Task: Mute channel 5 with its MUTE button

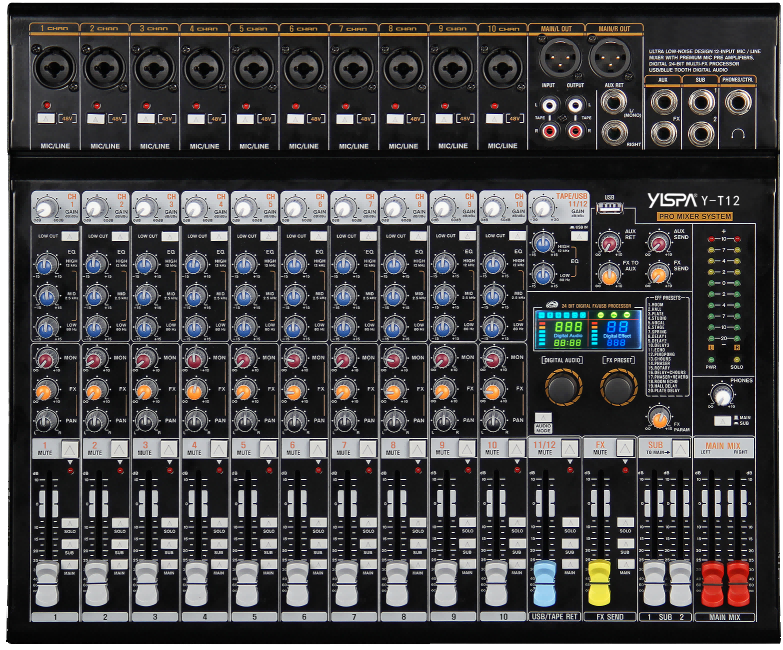Action: point(268,449)
